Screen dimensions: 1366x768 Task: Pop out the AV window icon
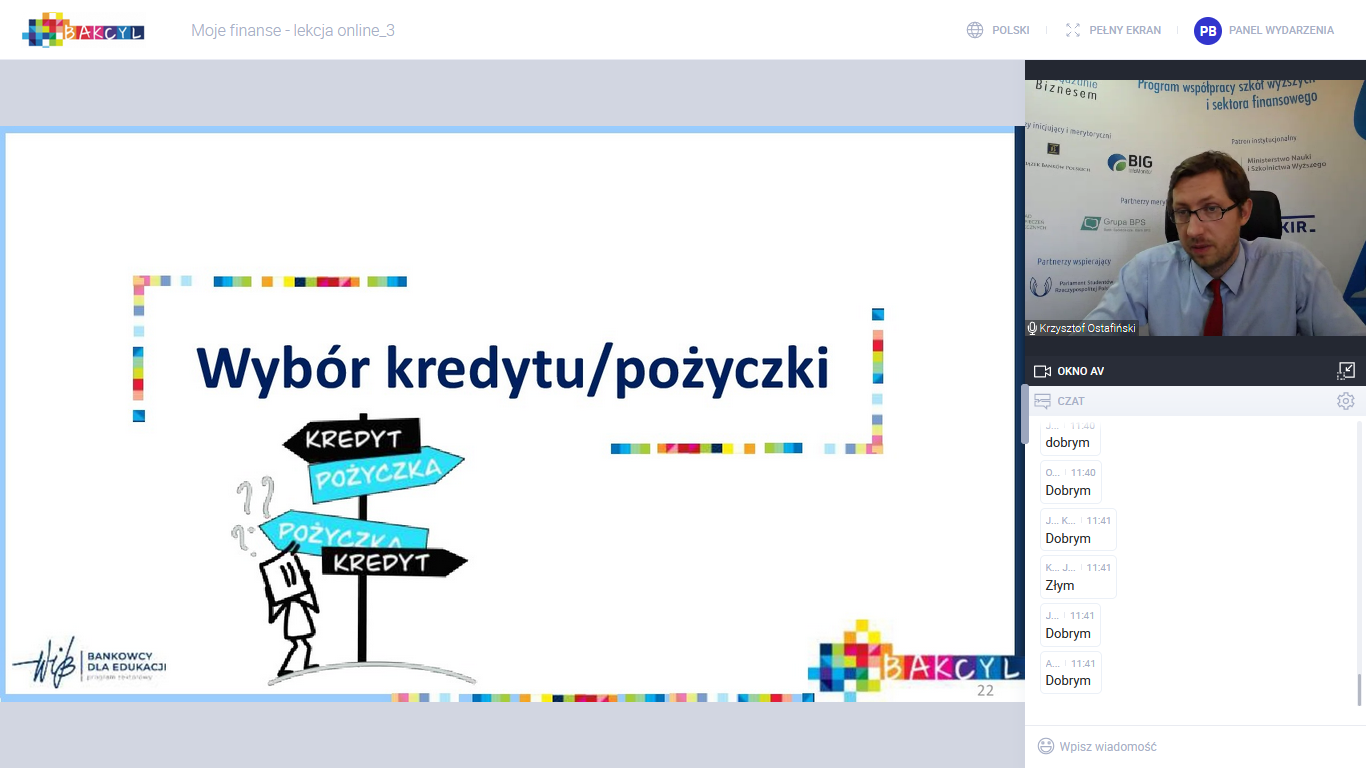pyautogui.click(x=1346, y=371)
